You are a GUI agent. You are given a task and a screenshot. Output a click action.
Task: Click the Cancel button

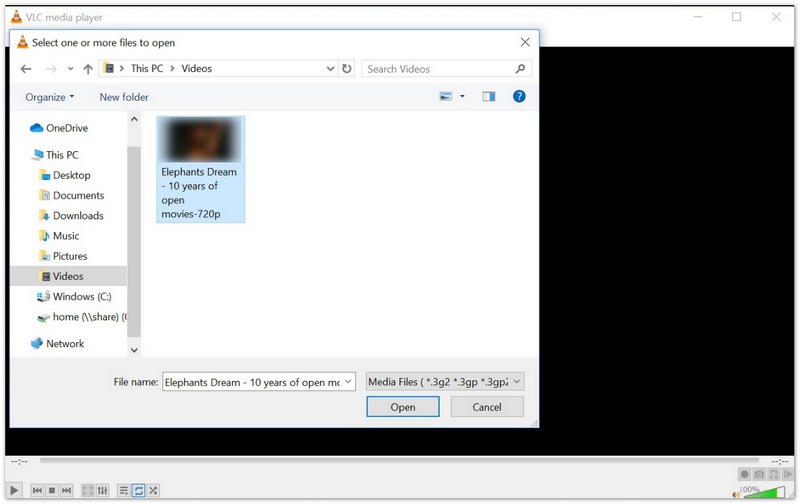[487, 407]
